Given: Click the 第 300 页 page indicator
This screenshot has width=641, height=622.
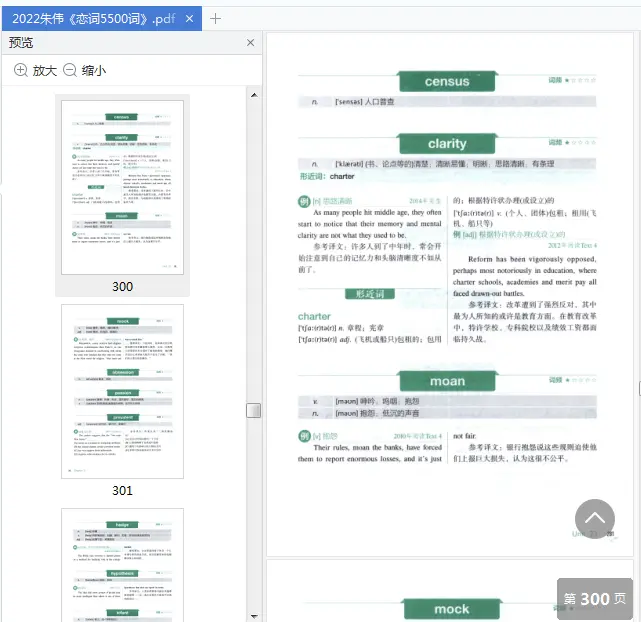Looking at the screenshot, I should click(594, 599).
